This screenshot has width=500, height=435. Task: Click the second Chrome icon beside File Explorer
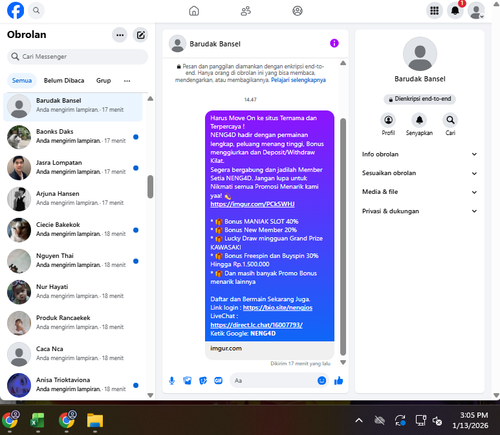tap(67, 420)
